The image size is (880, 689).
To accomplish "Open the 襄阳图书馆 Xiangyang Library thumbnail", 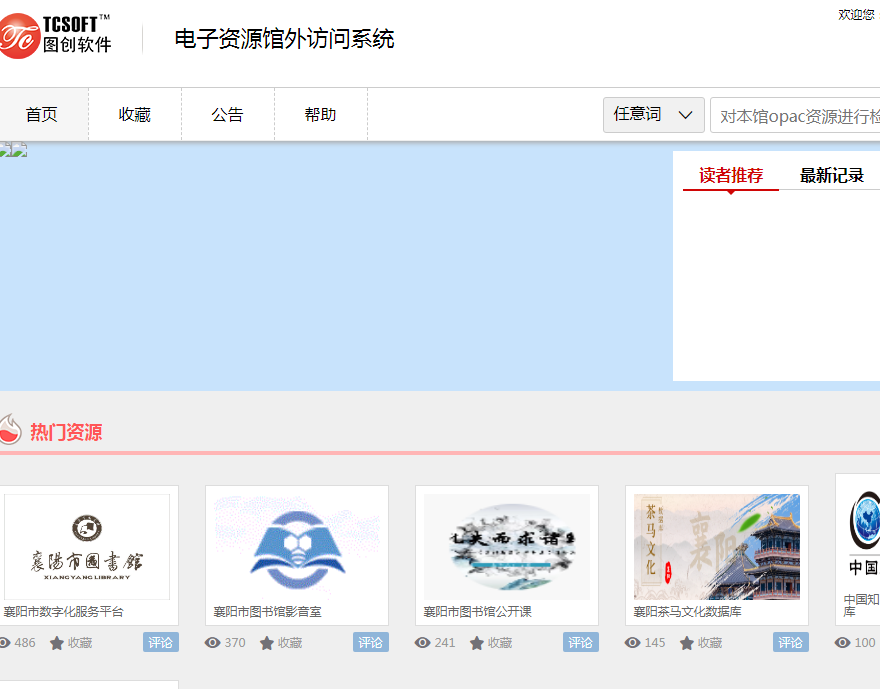I will tap(87, 546).
